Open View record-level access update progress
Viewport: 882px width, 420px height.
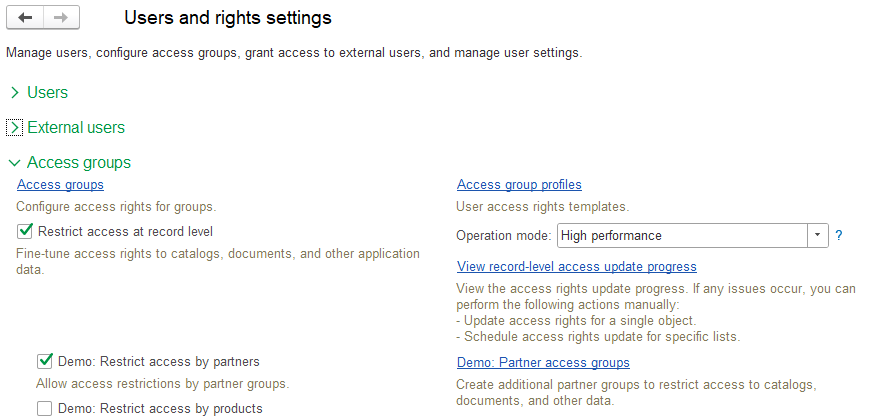click(576, 267)
